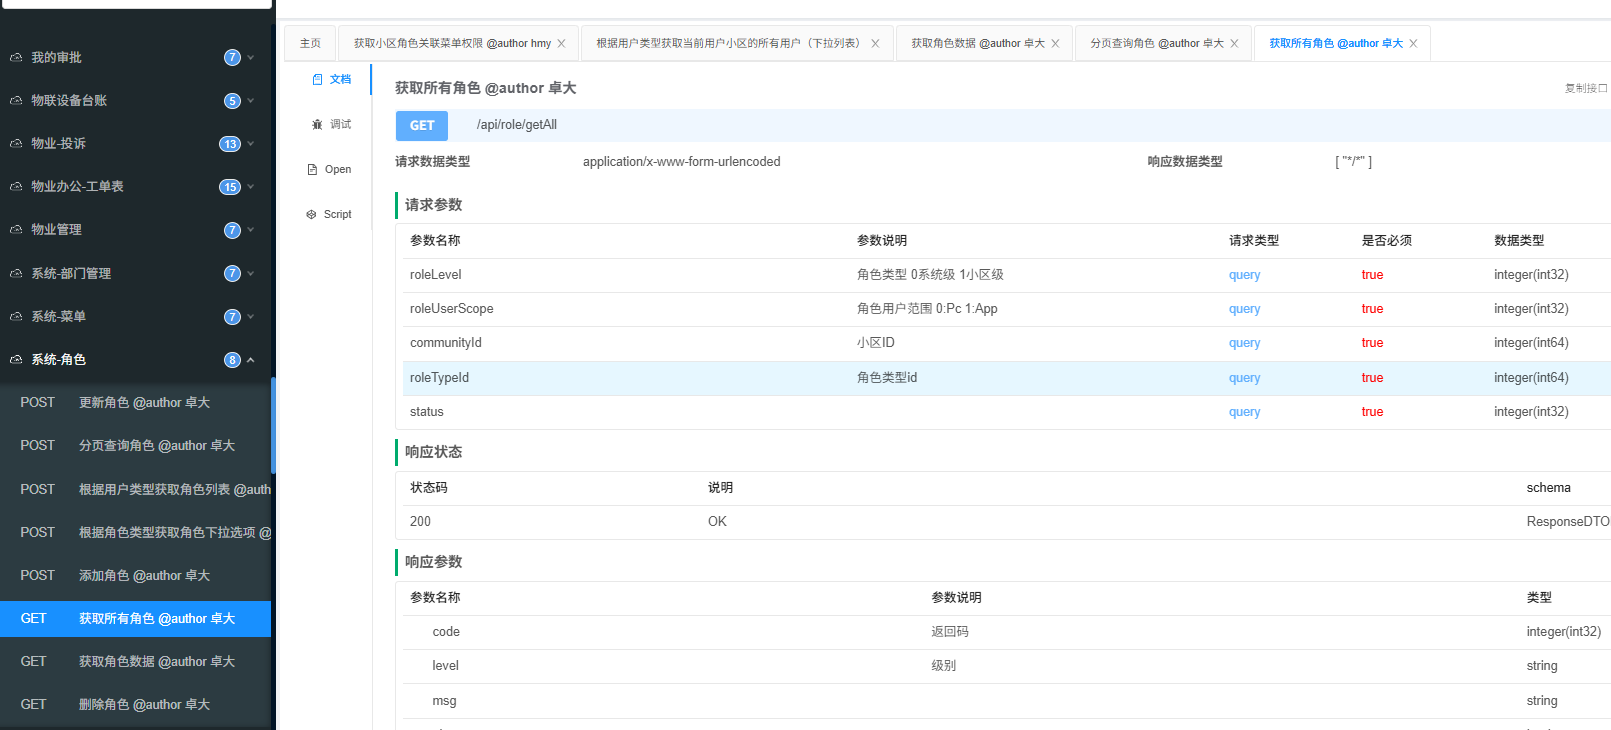Click the sidebar vertical scrollbar
1611x730 pixels.
(273, 425)
